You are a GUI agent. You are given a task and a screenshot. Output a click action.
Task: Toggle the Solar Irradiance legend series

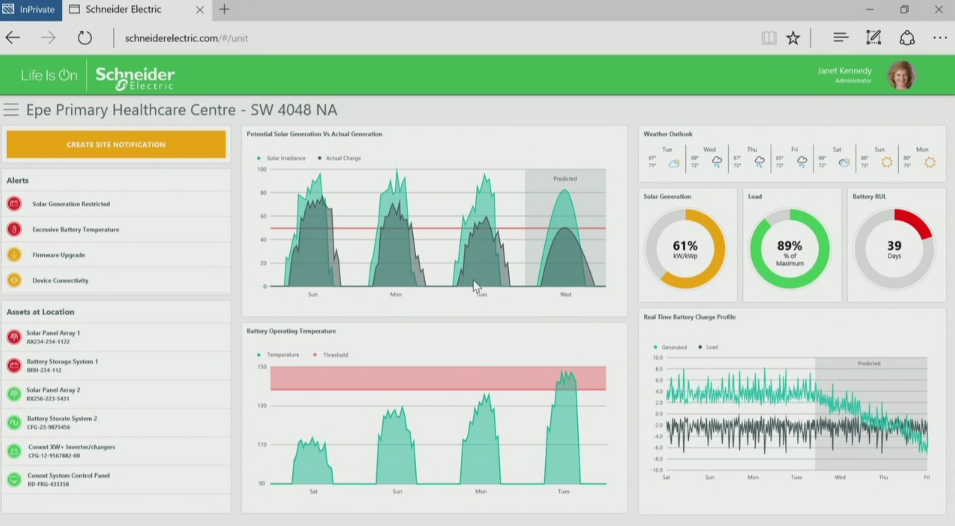point(285,158)
